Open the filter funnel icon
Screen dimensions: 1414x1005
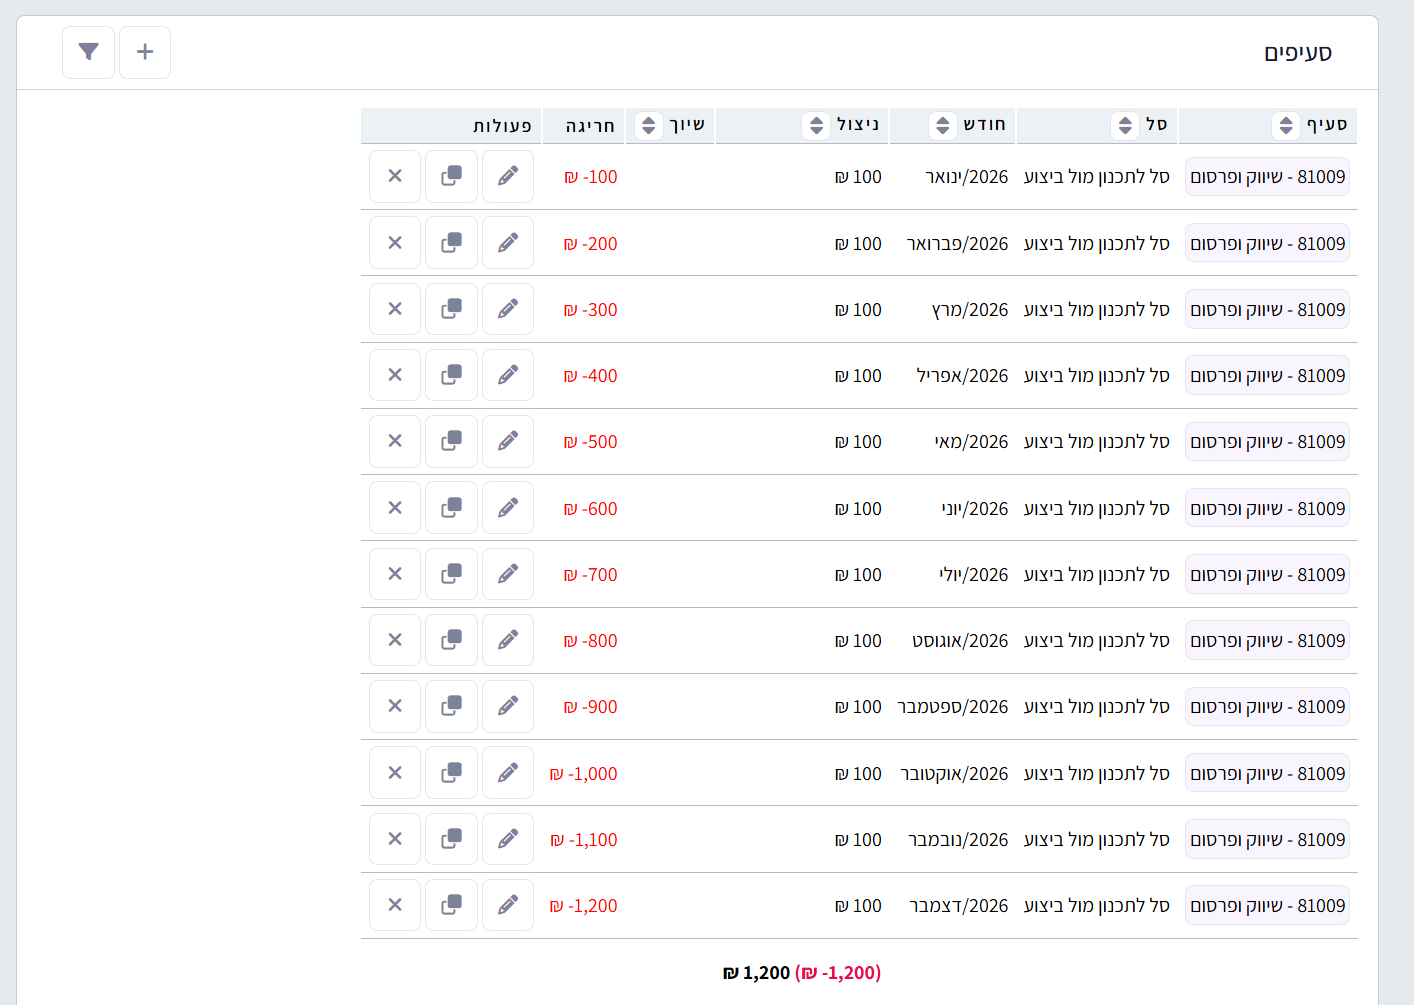coord(88,52)
